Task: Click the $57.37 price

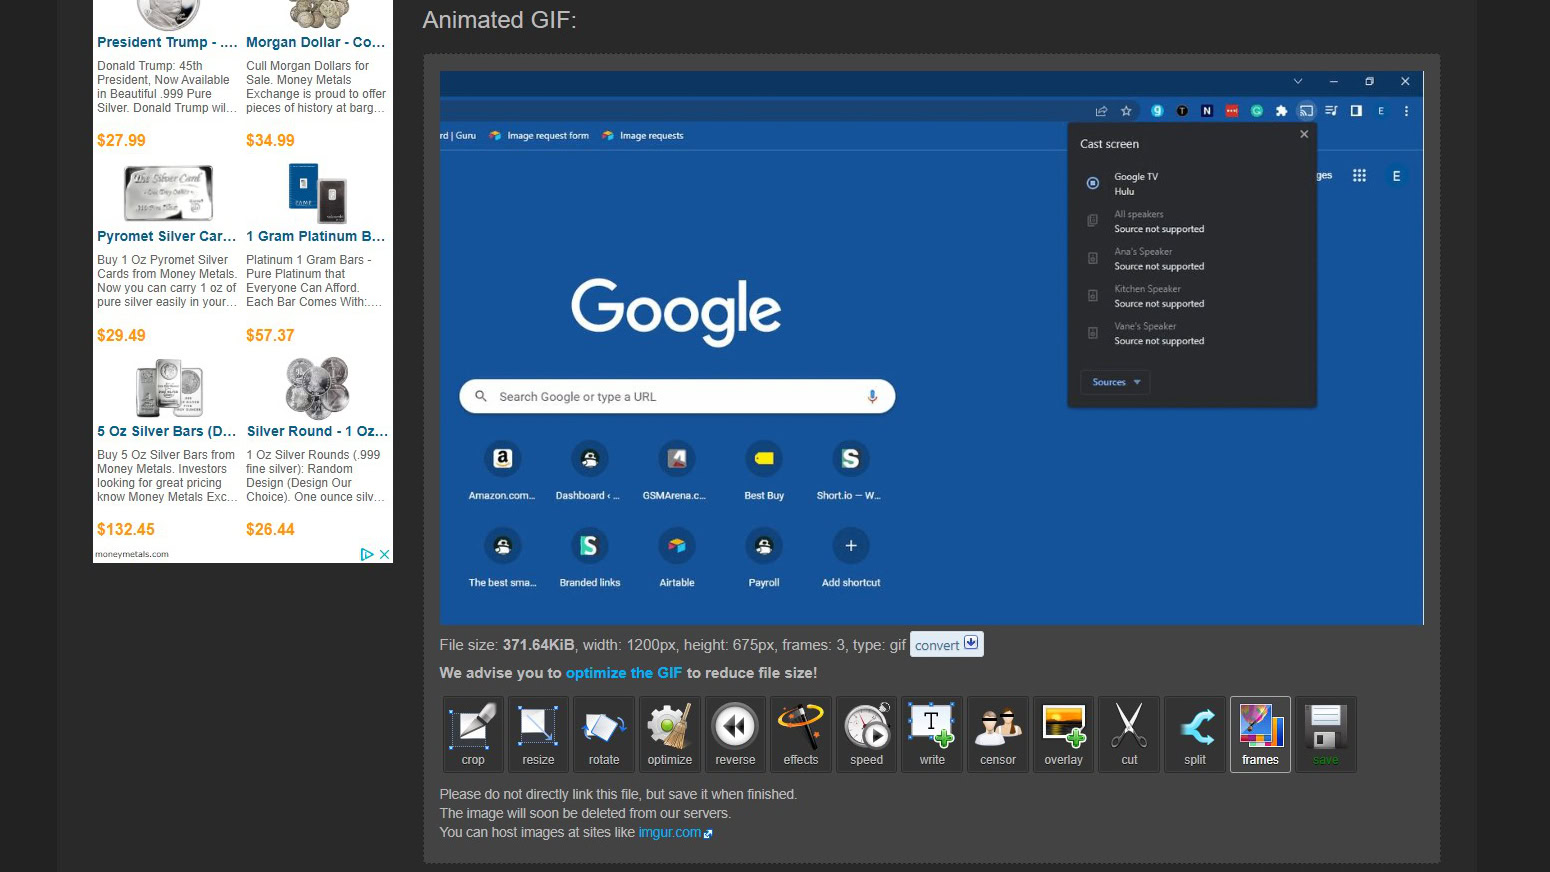Action: 270,335
